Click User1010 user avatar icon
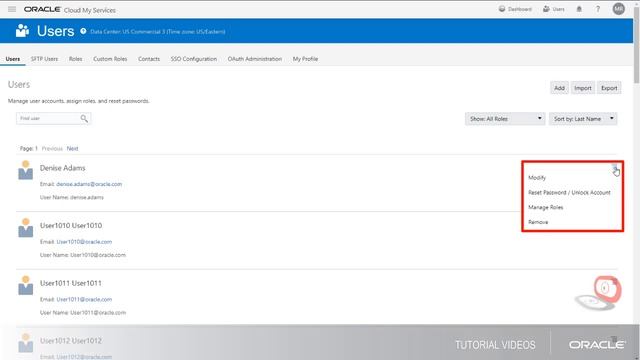The height and width of the screenshot is (360, 640). click(x=25, y=227)
